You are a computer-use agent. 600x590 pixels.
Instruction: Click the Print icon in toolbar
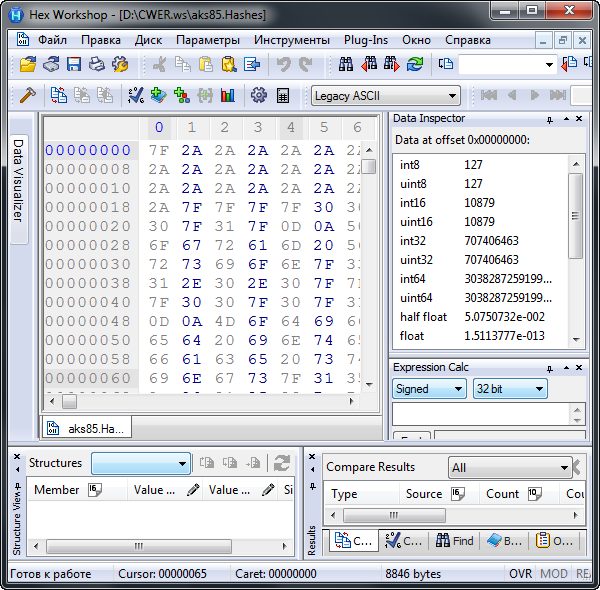pos(97,65)
